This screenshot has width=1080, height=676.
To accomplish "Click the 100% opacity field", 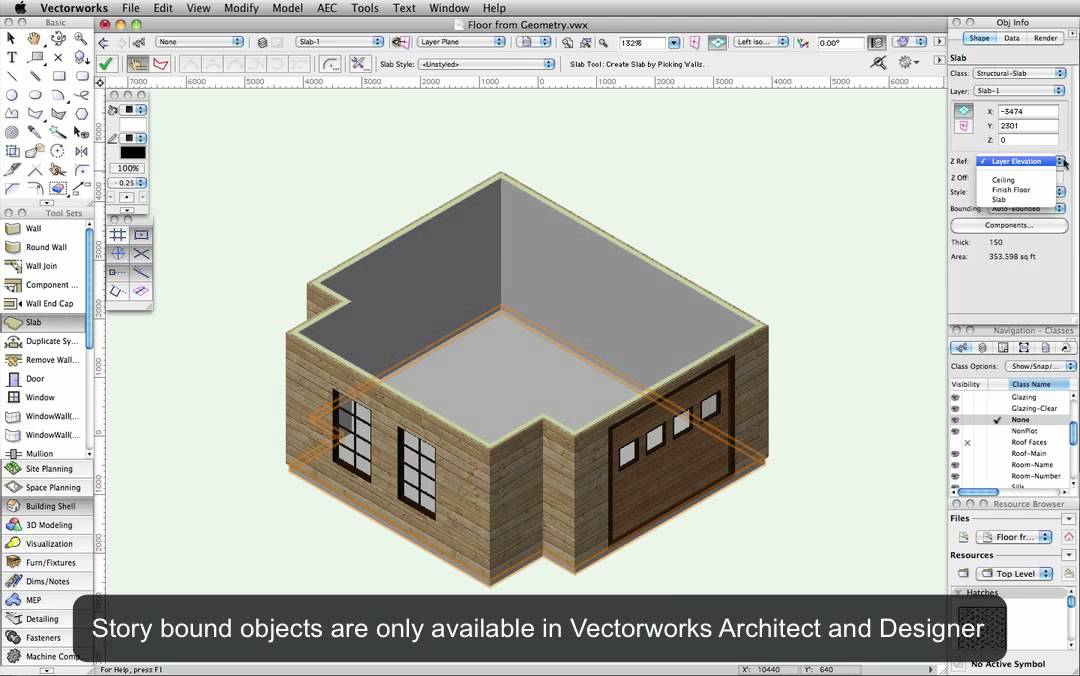I will point(127,168).
